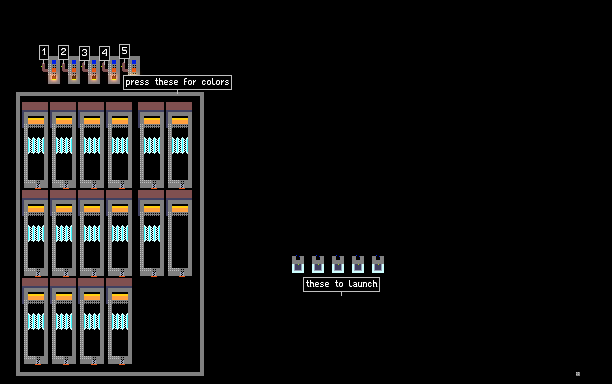Image resolution: width=612 pixels, height=384 pixels.
Task: Select the number 3 sign label
Action: (84, 53)
